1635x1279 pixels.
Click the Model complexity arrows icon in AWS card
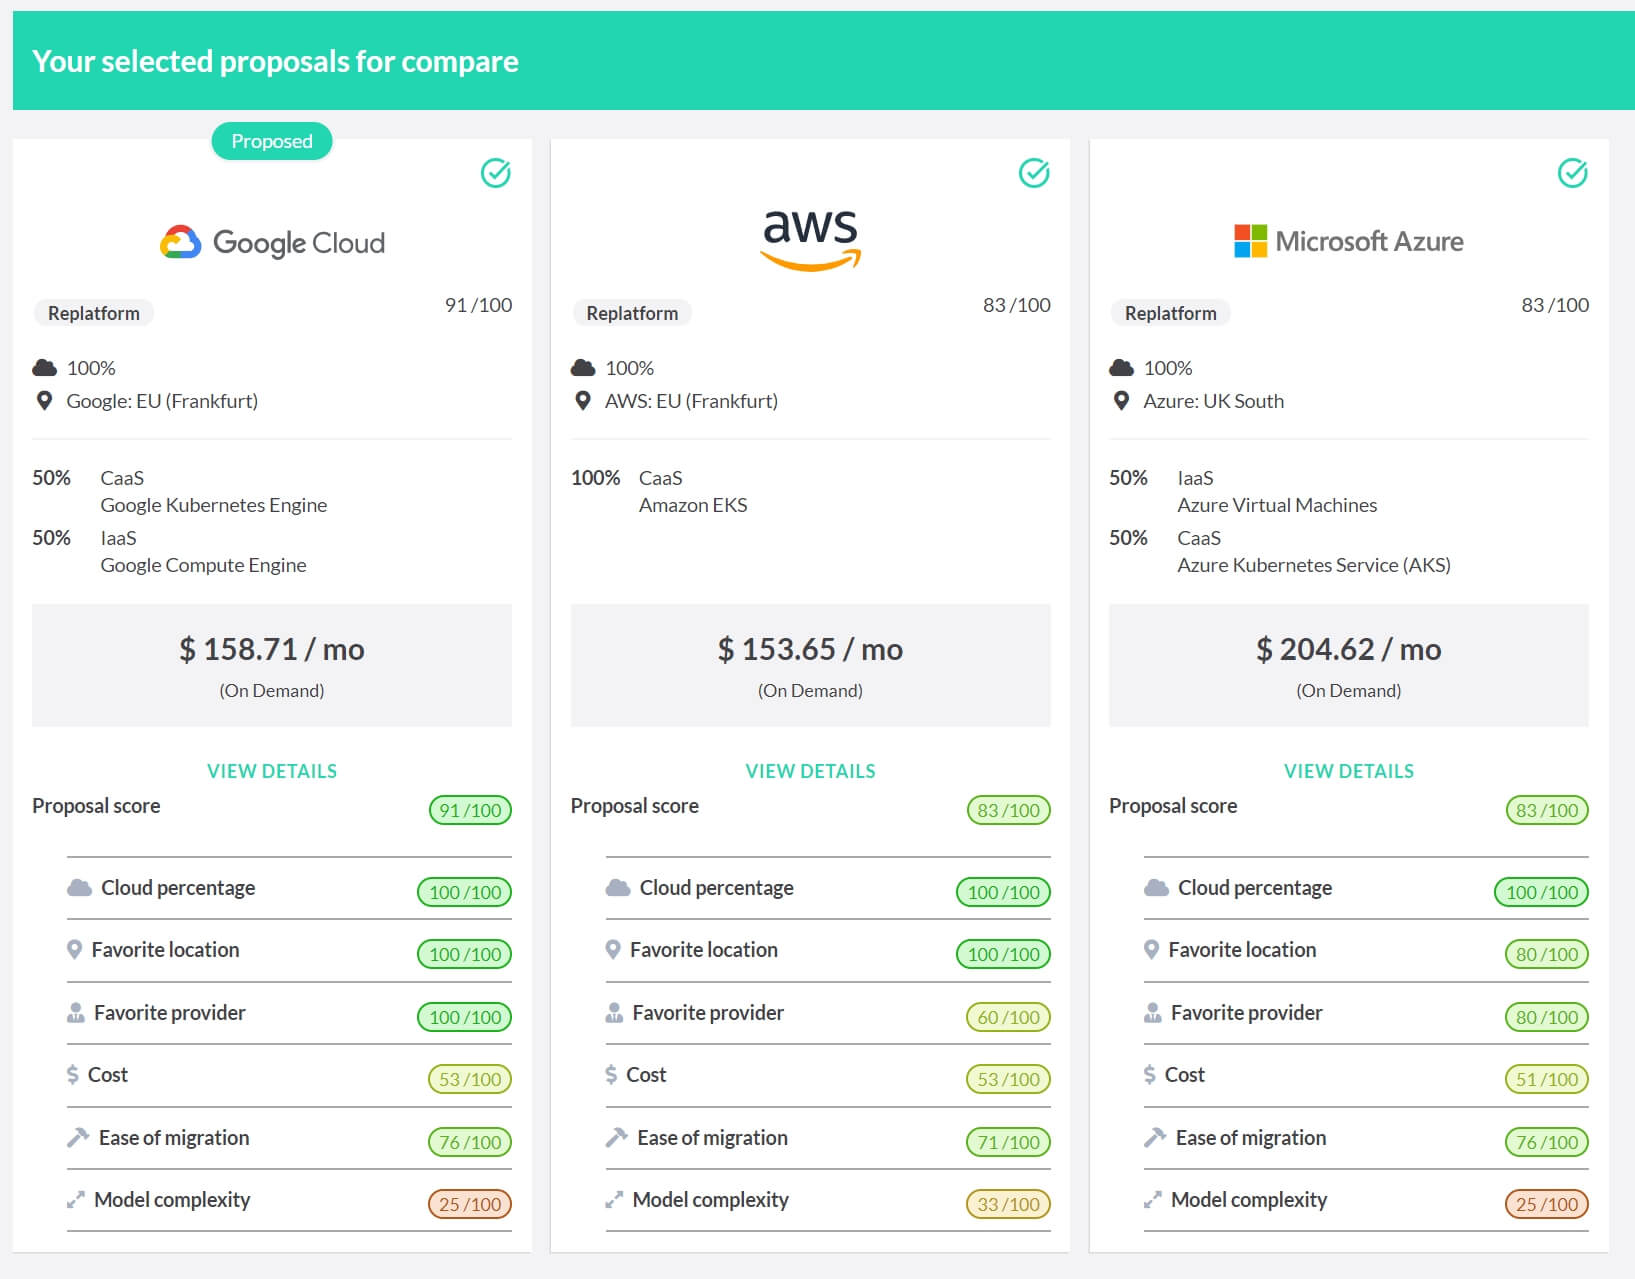click(x=614, y=1200)
